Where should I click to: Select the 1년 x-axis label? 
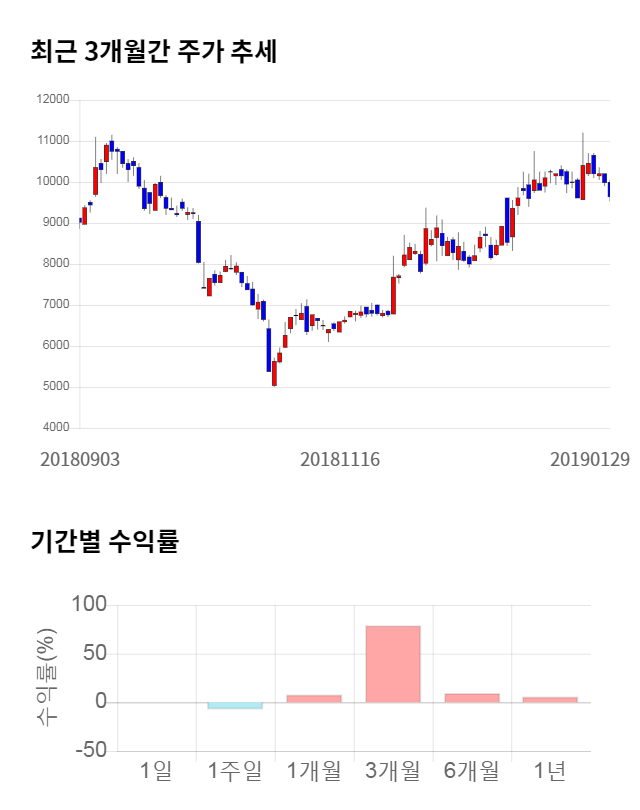[550, 770]
